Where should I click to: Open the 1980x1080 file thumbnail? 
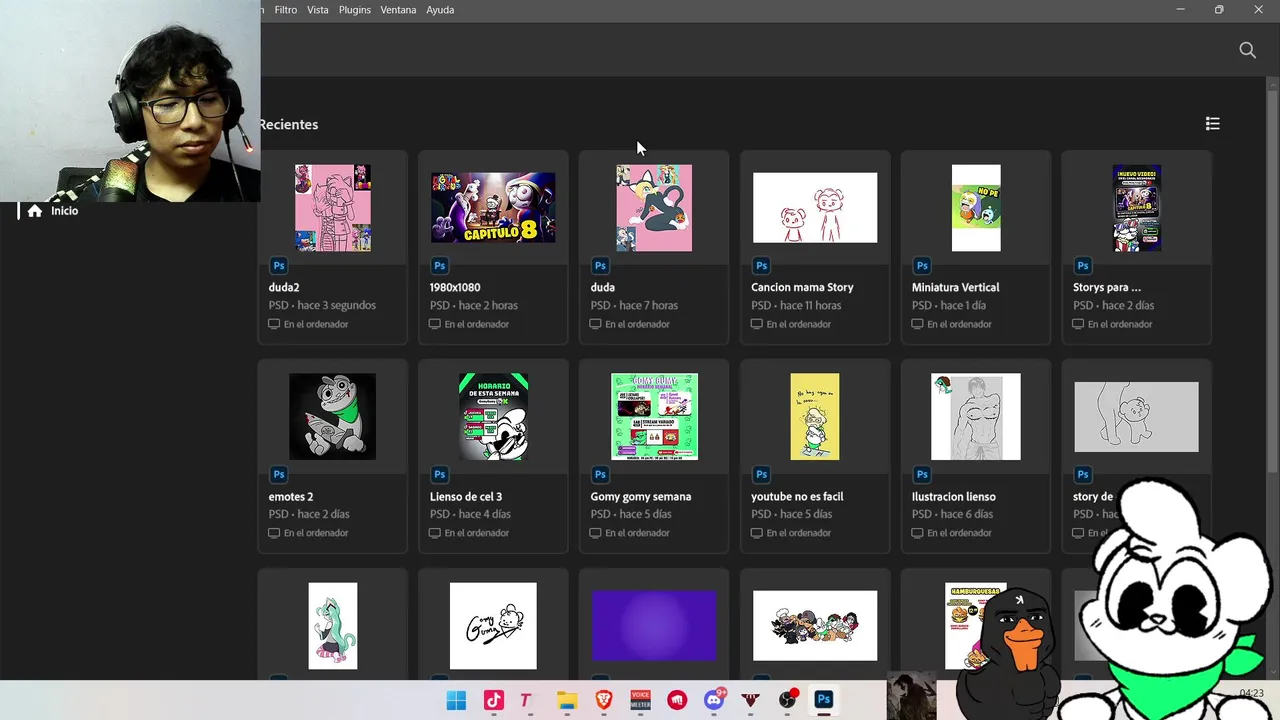tap(493, 208)
